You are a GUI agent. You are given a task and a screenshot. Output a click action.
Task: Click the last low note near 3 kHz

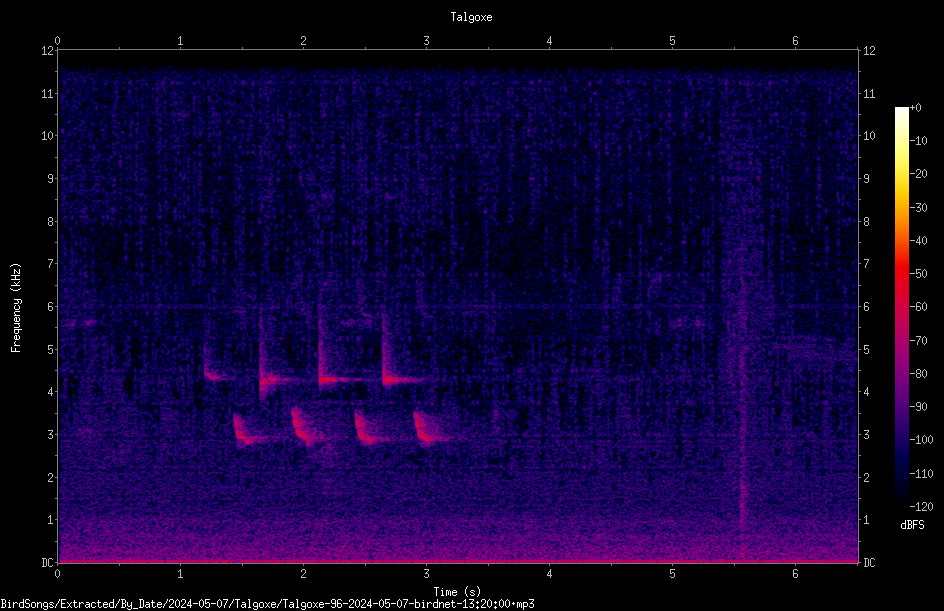point(430,429)
